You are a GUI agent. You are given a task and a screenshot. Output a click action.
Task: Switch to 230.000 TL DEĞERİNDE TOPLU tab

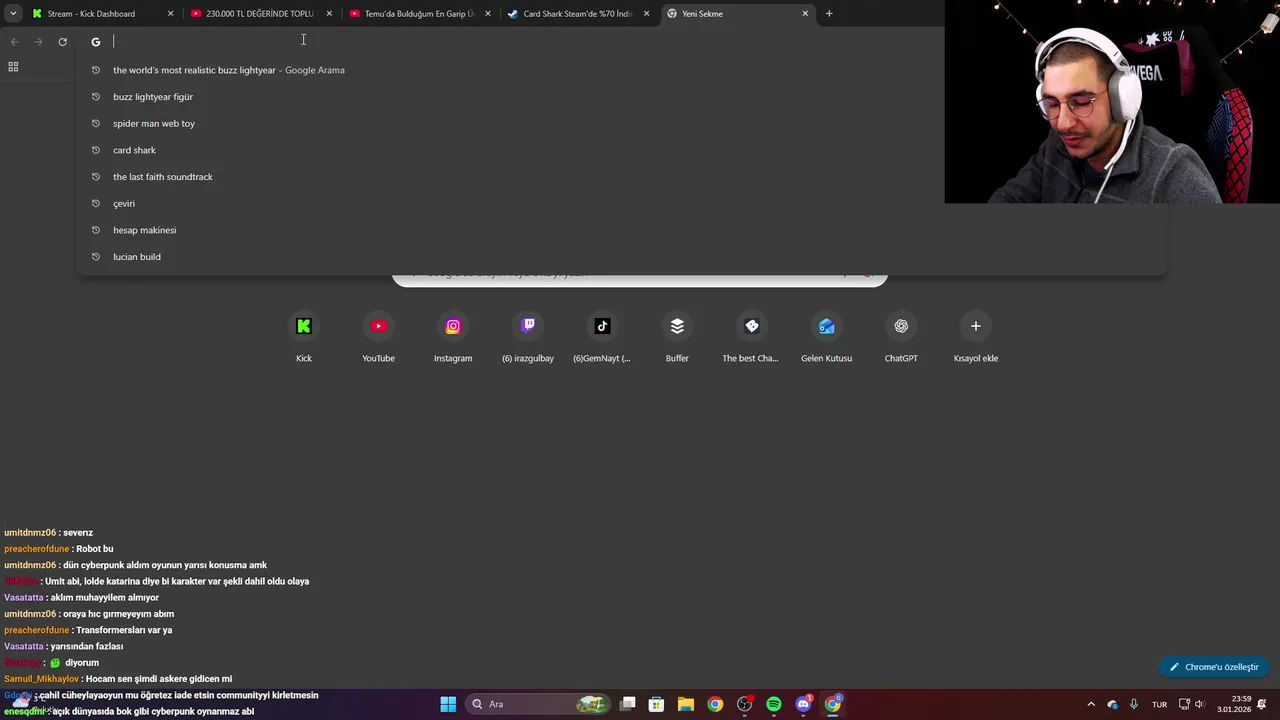[260, 13]
